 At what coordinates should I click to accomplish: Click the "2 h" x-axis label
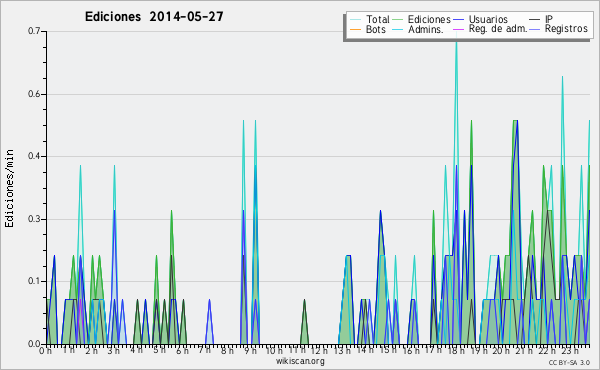coord(91,351)
